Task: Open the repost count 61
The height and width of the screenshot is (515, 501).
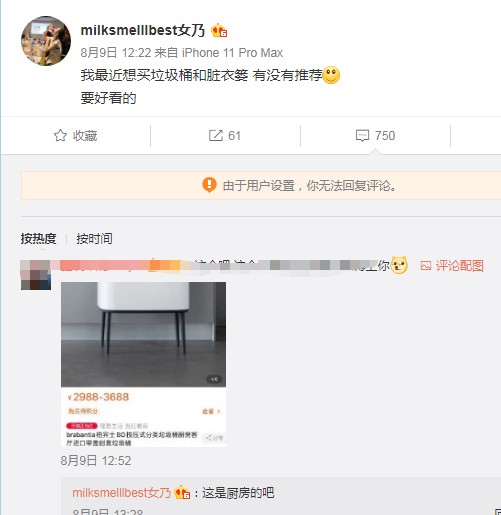Action: click(x=234, y=136)
